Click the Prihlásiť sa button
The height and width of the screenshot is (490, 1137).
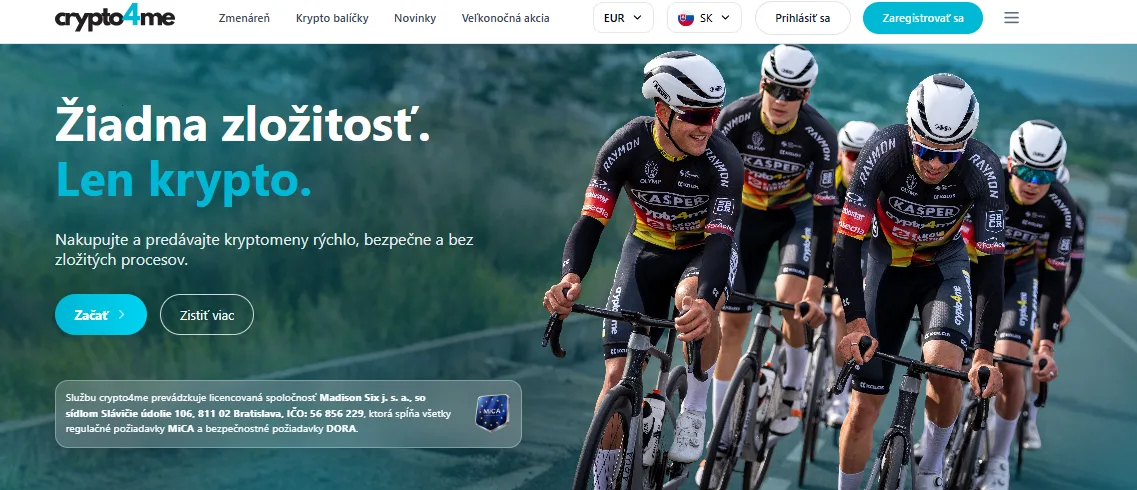[x=803, y=18]
